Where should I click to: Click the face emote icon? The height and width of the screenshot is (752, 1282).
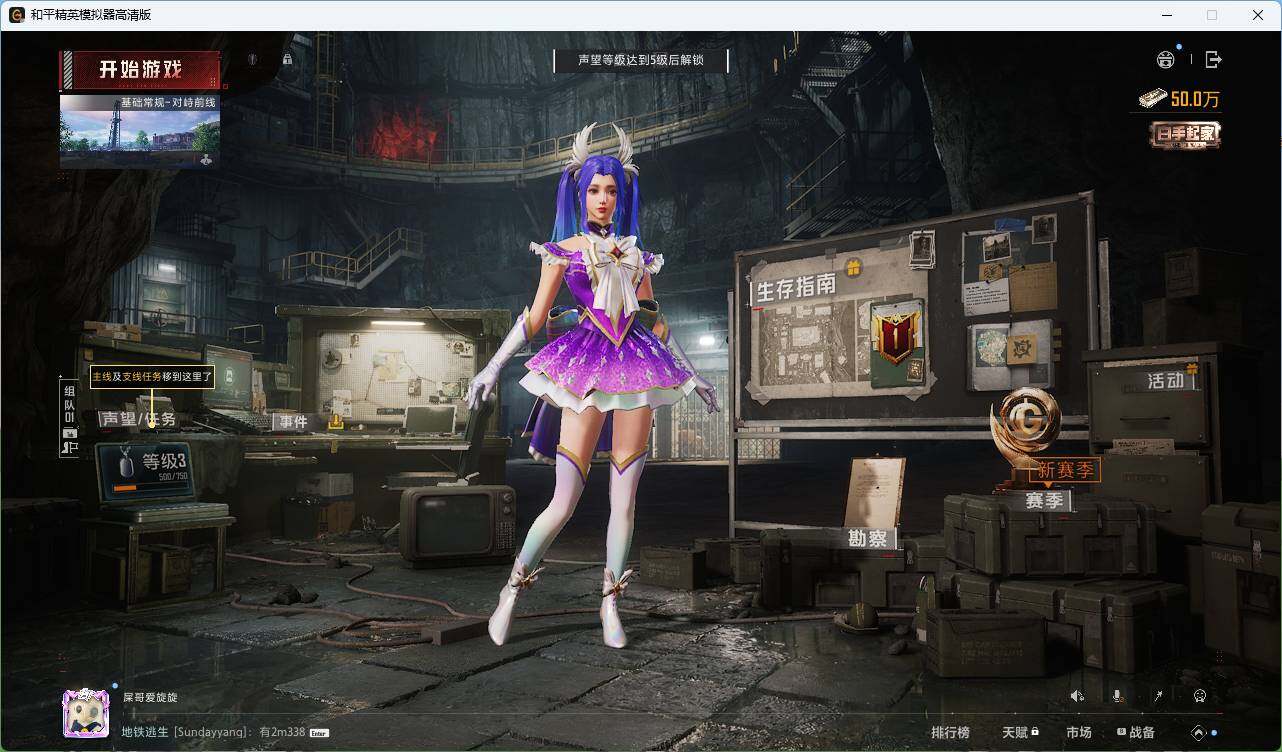pos(1200,696)
